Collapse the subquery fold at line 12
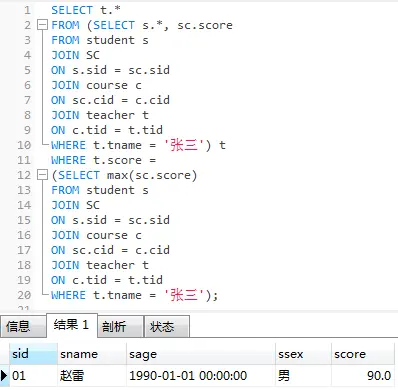 pos(42,175)
